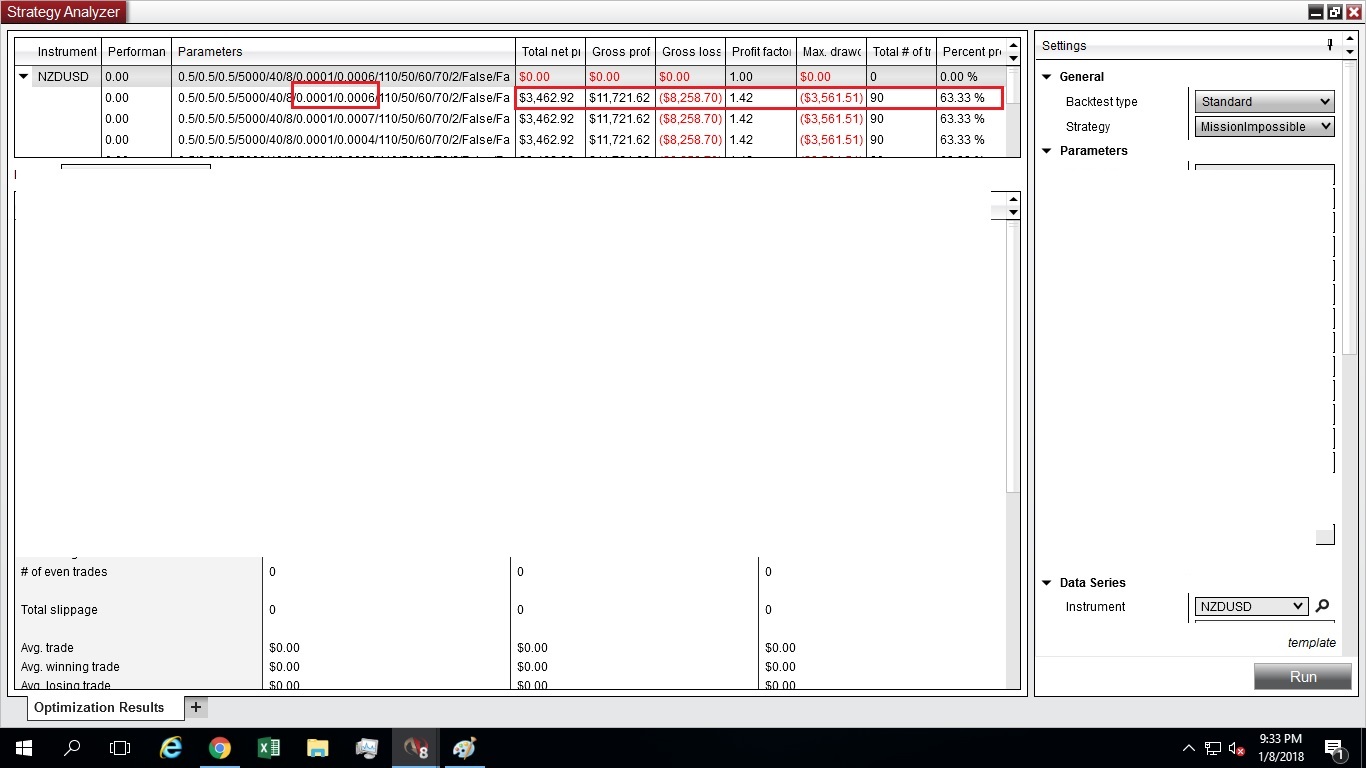Open Task View from the taskbar

(120, 748)
